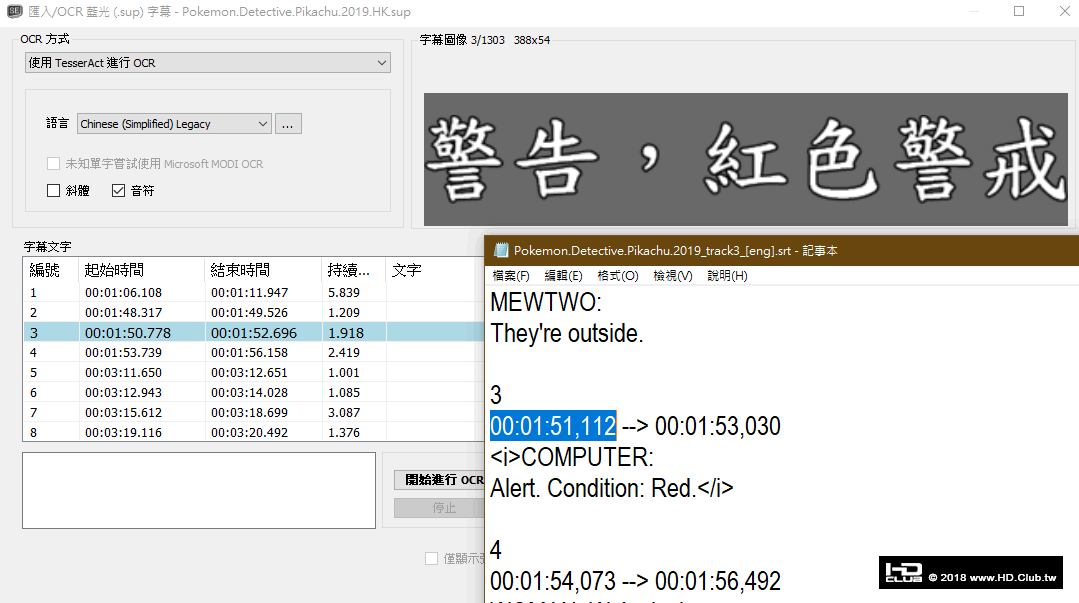Open 說明(H) menu in Notepad
The width and height of the screenshot is (1079, 603).
click(727, 276)
